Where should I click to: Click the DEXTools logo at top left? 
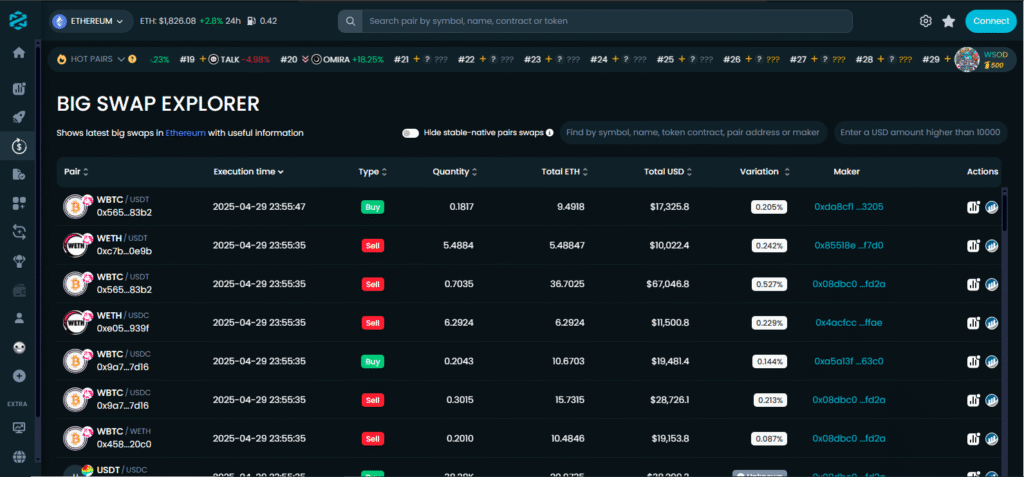[x=18, y=20]
